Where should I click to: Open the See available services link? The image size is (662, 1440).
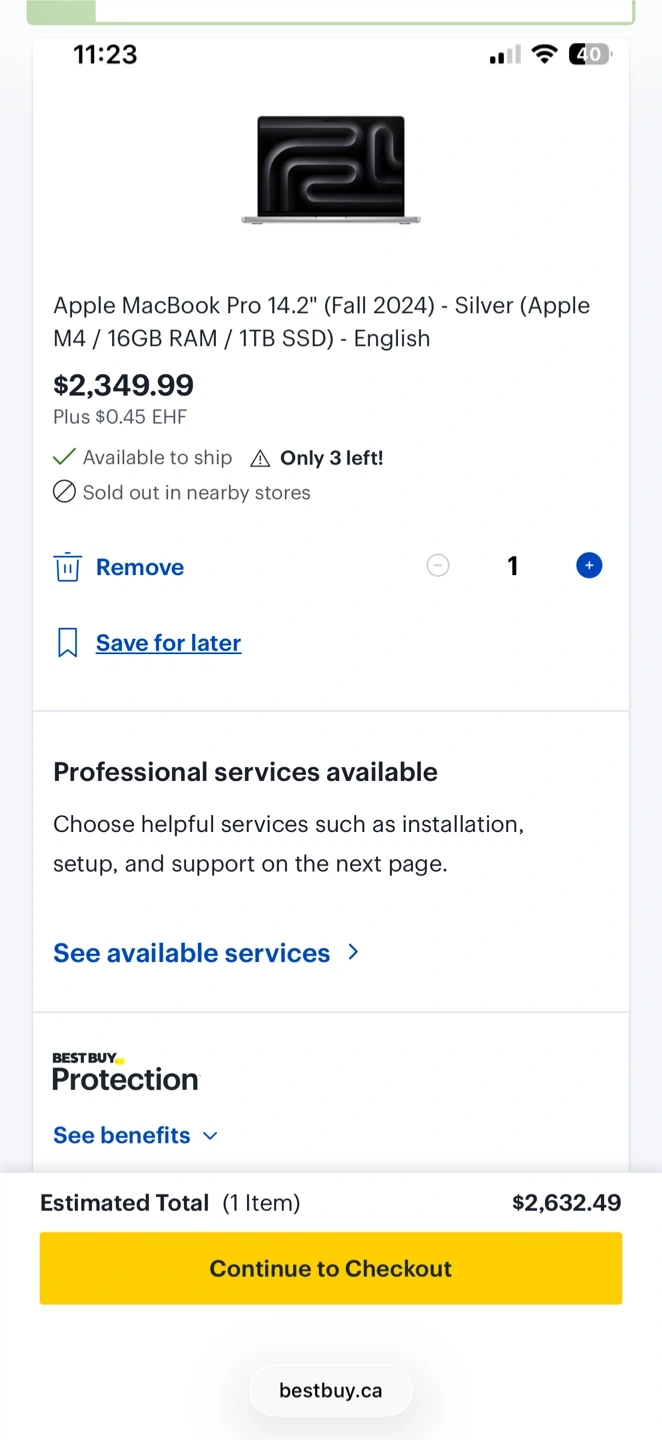pyautogui.click(x=191, y=953)
